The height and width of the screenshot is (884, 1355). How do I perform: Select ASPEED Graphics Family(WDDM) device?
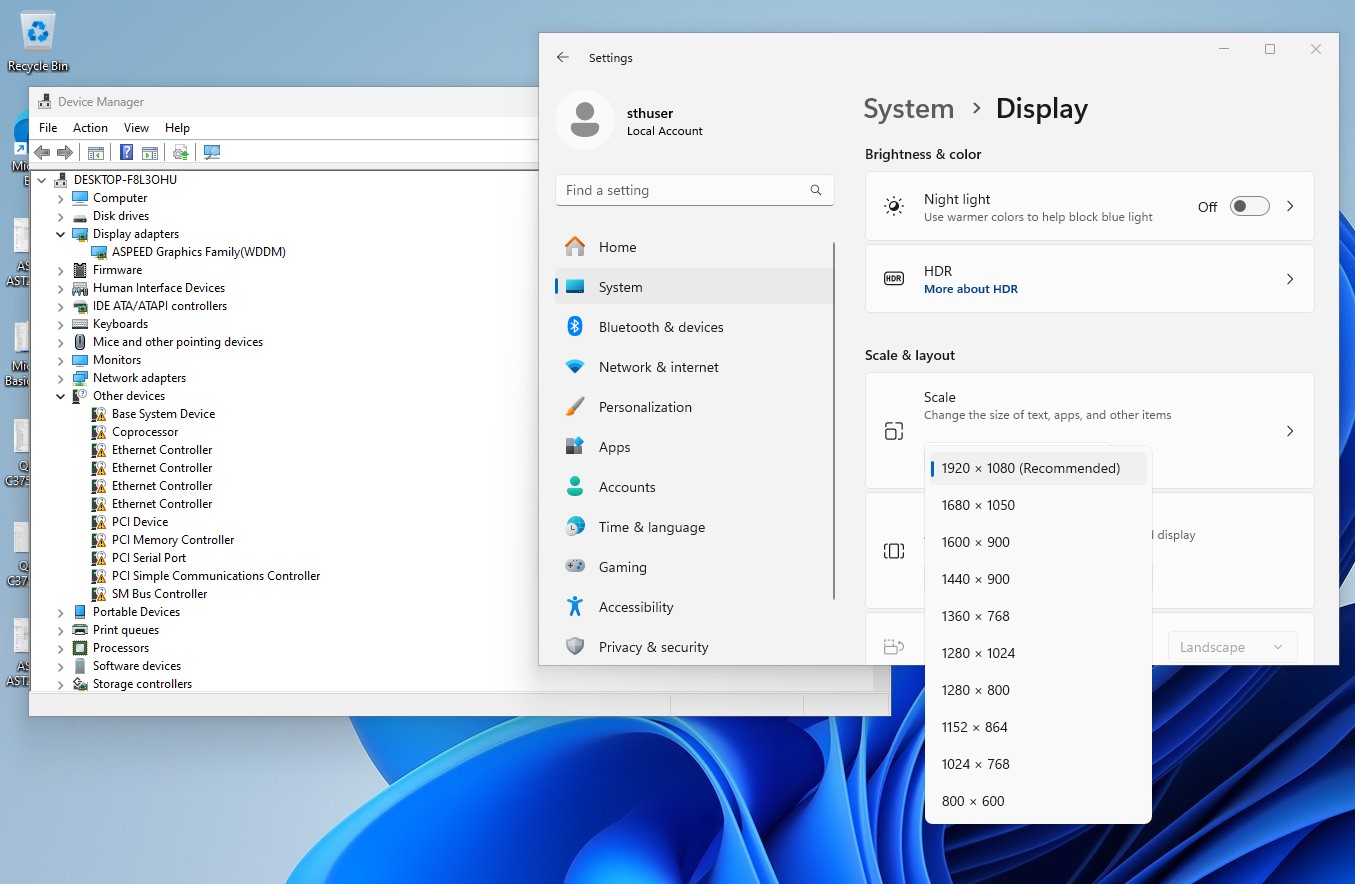click(x=198, y=252)
